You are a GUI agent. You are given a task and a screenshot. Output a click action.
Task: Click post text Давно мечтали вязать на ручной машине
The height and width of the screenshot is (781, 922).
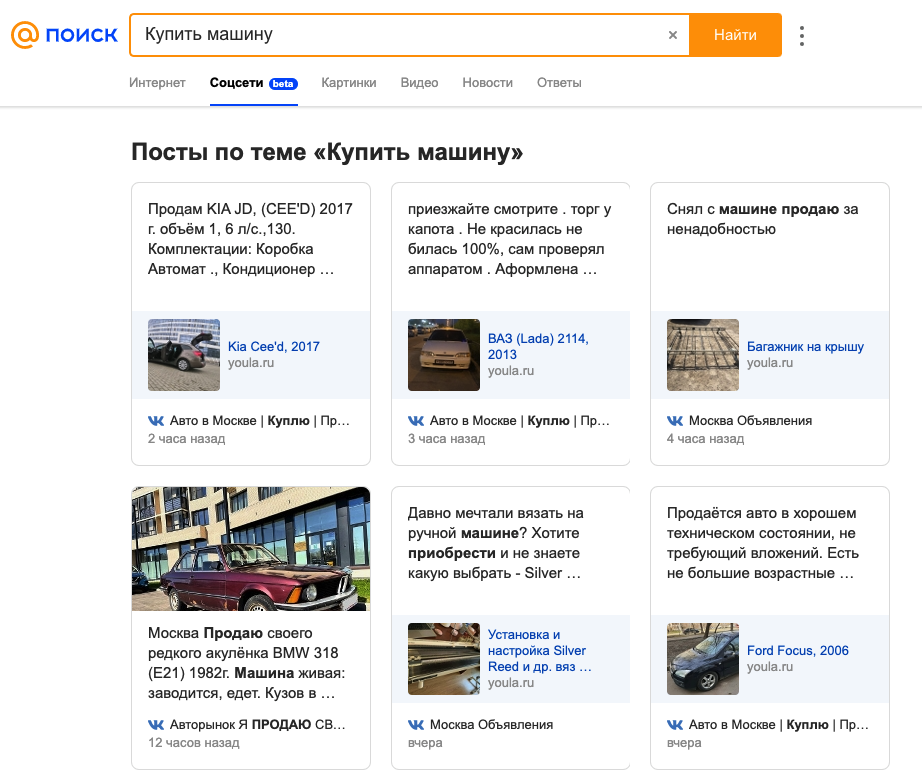(x=496, y=543)
